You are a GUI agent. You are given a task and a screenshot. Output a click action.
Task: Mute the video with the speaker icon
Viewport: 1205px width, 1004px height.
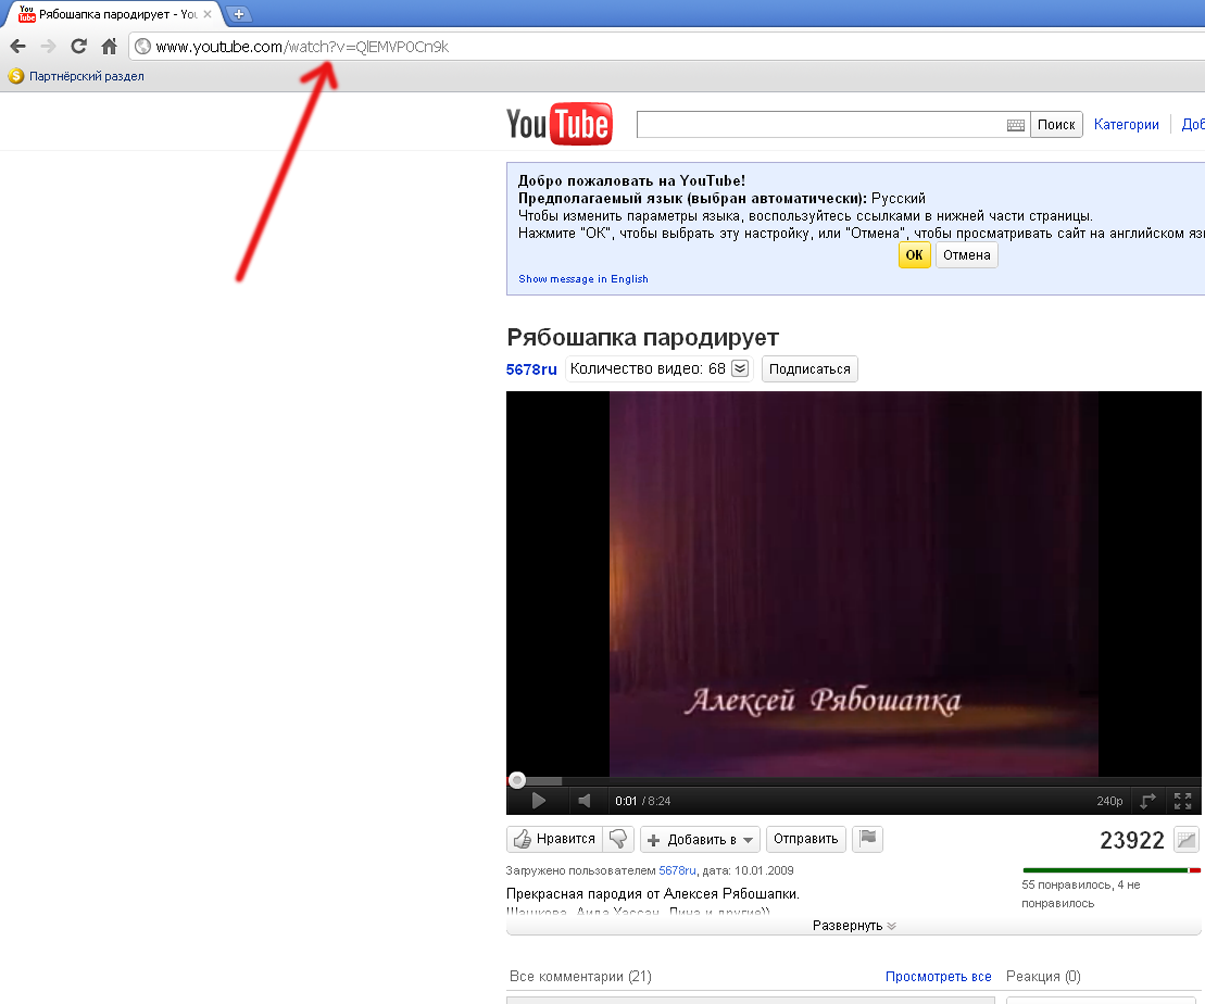(585, 800)
